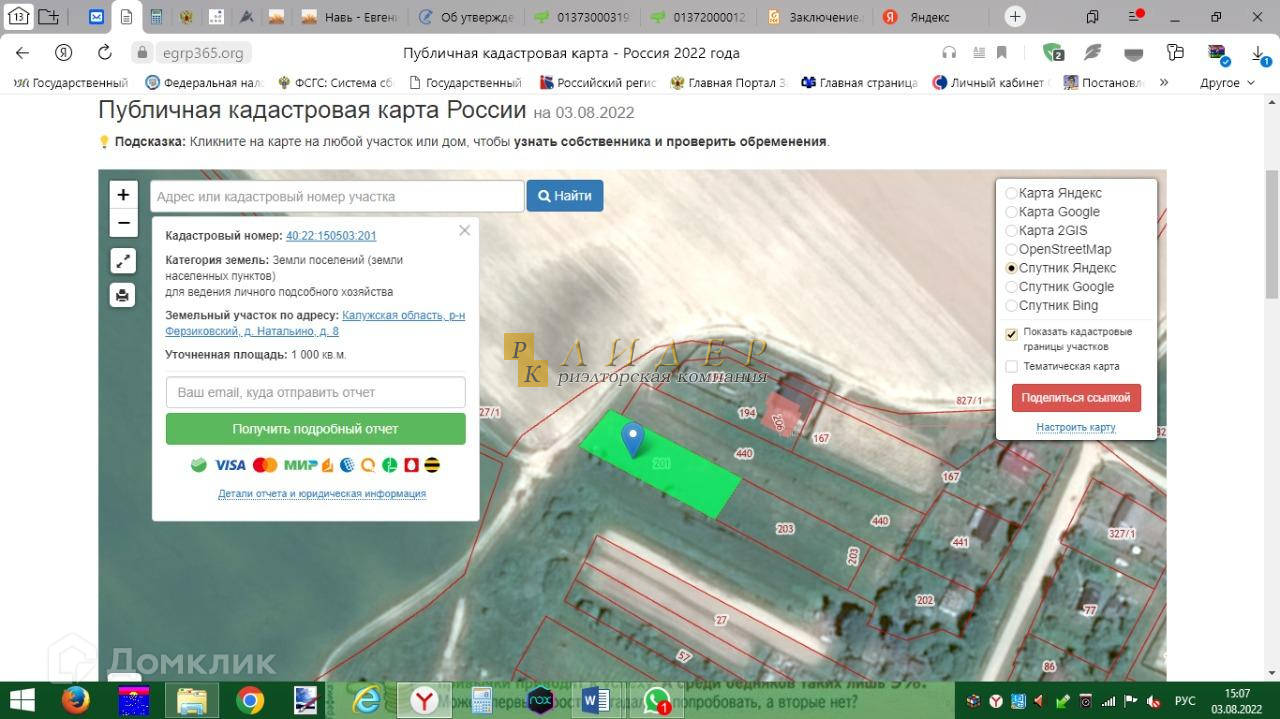Open the map in fullscreen mode

pyautogui.click(x=123, y=262)
